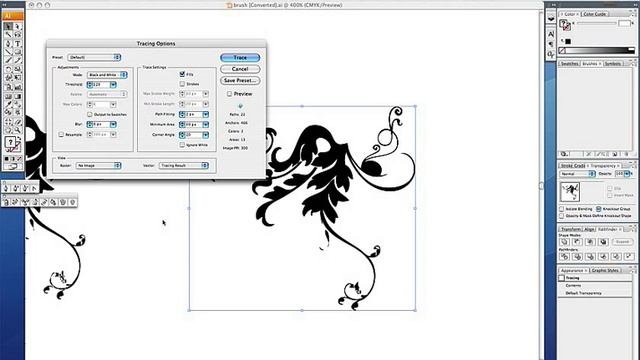Switch to the Align tab
This screenshot has height=360, width=640.
click(589, 229)
